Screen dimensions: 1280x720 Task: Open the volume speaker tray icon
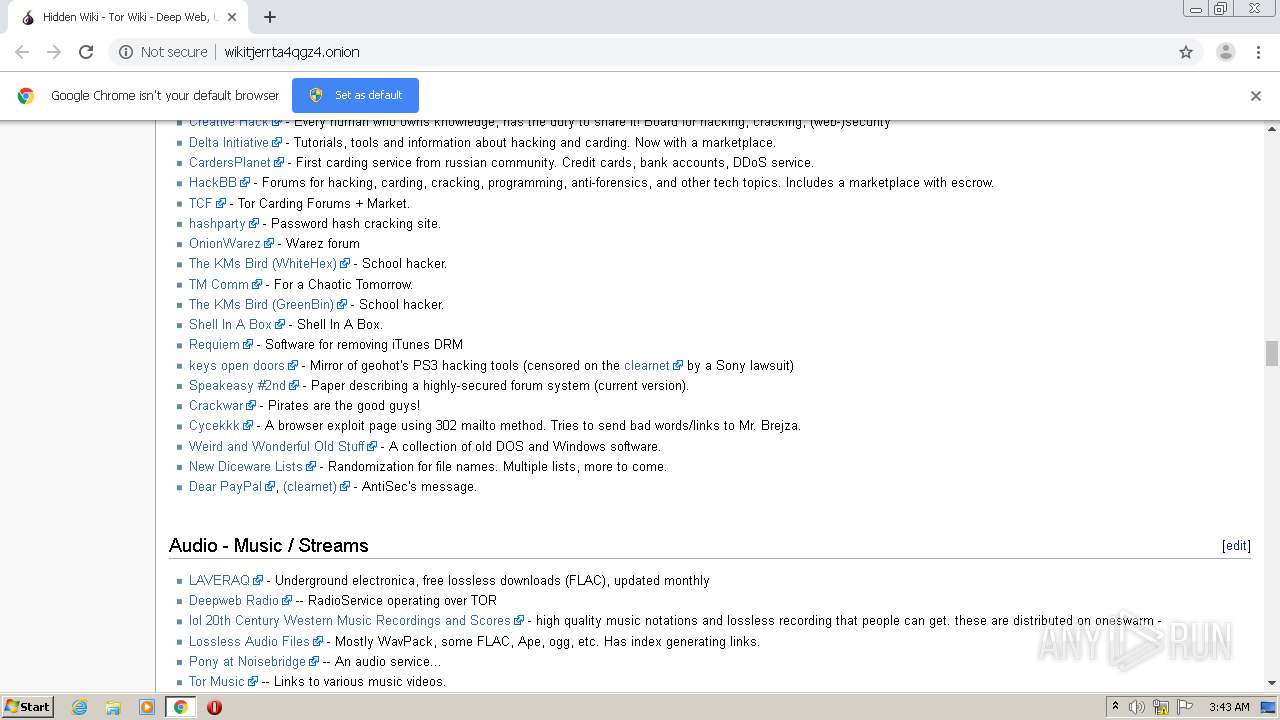point(1137,707)
